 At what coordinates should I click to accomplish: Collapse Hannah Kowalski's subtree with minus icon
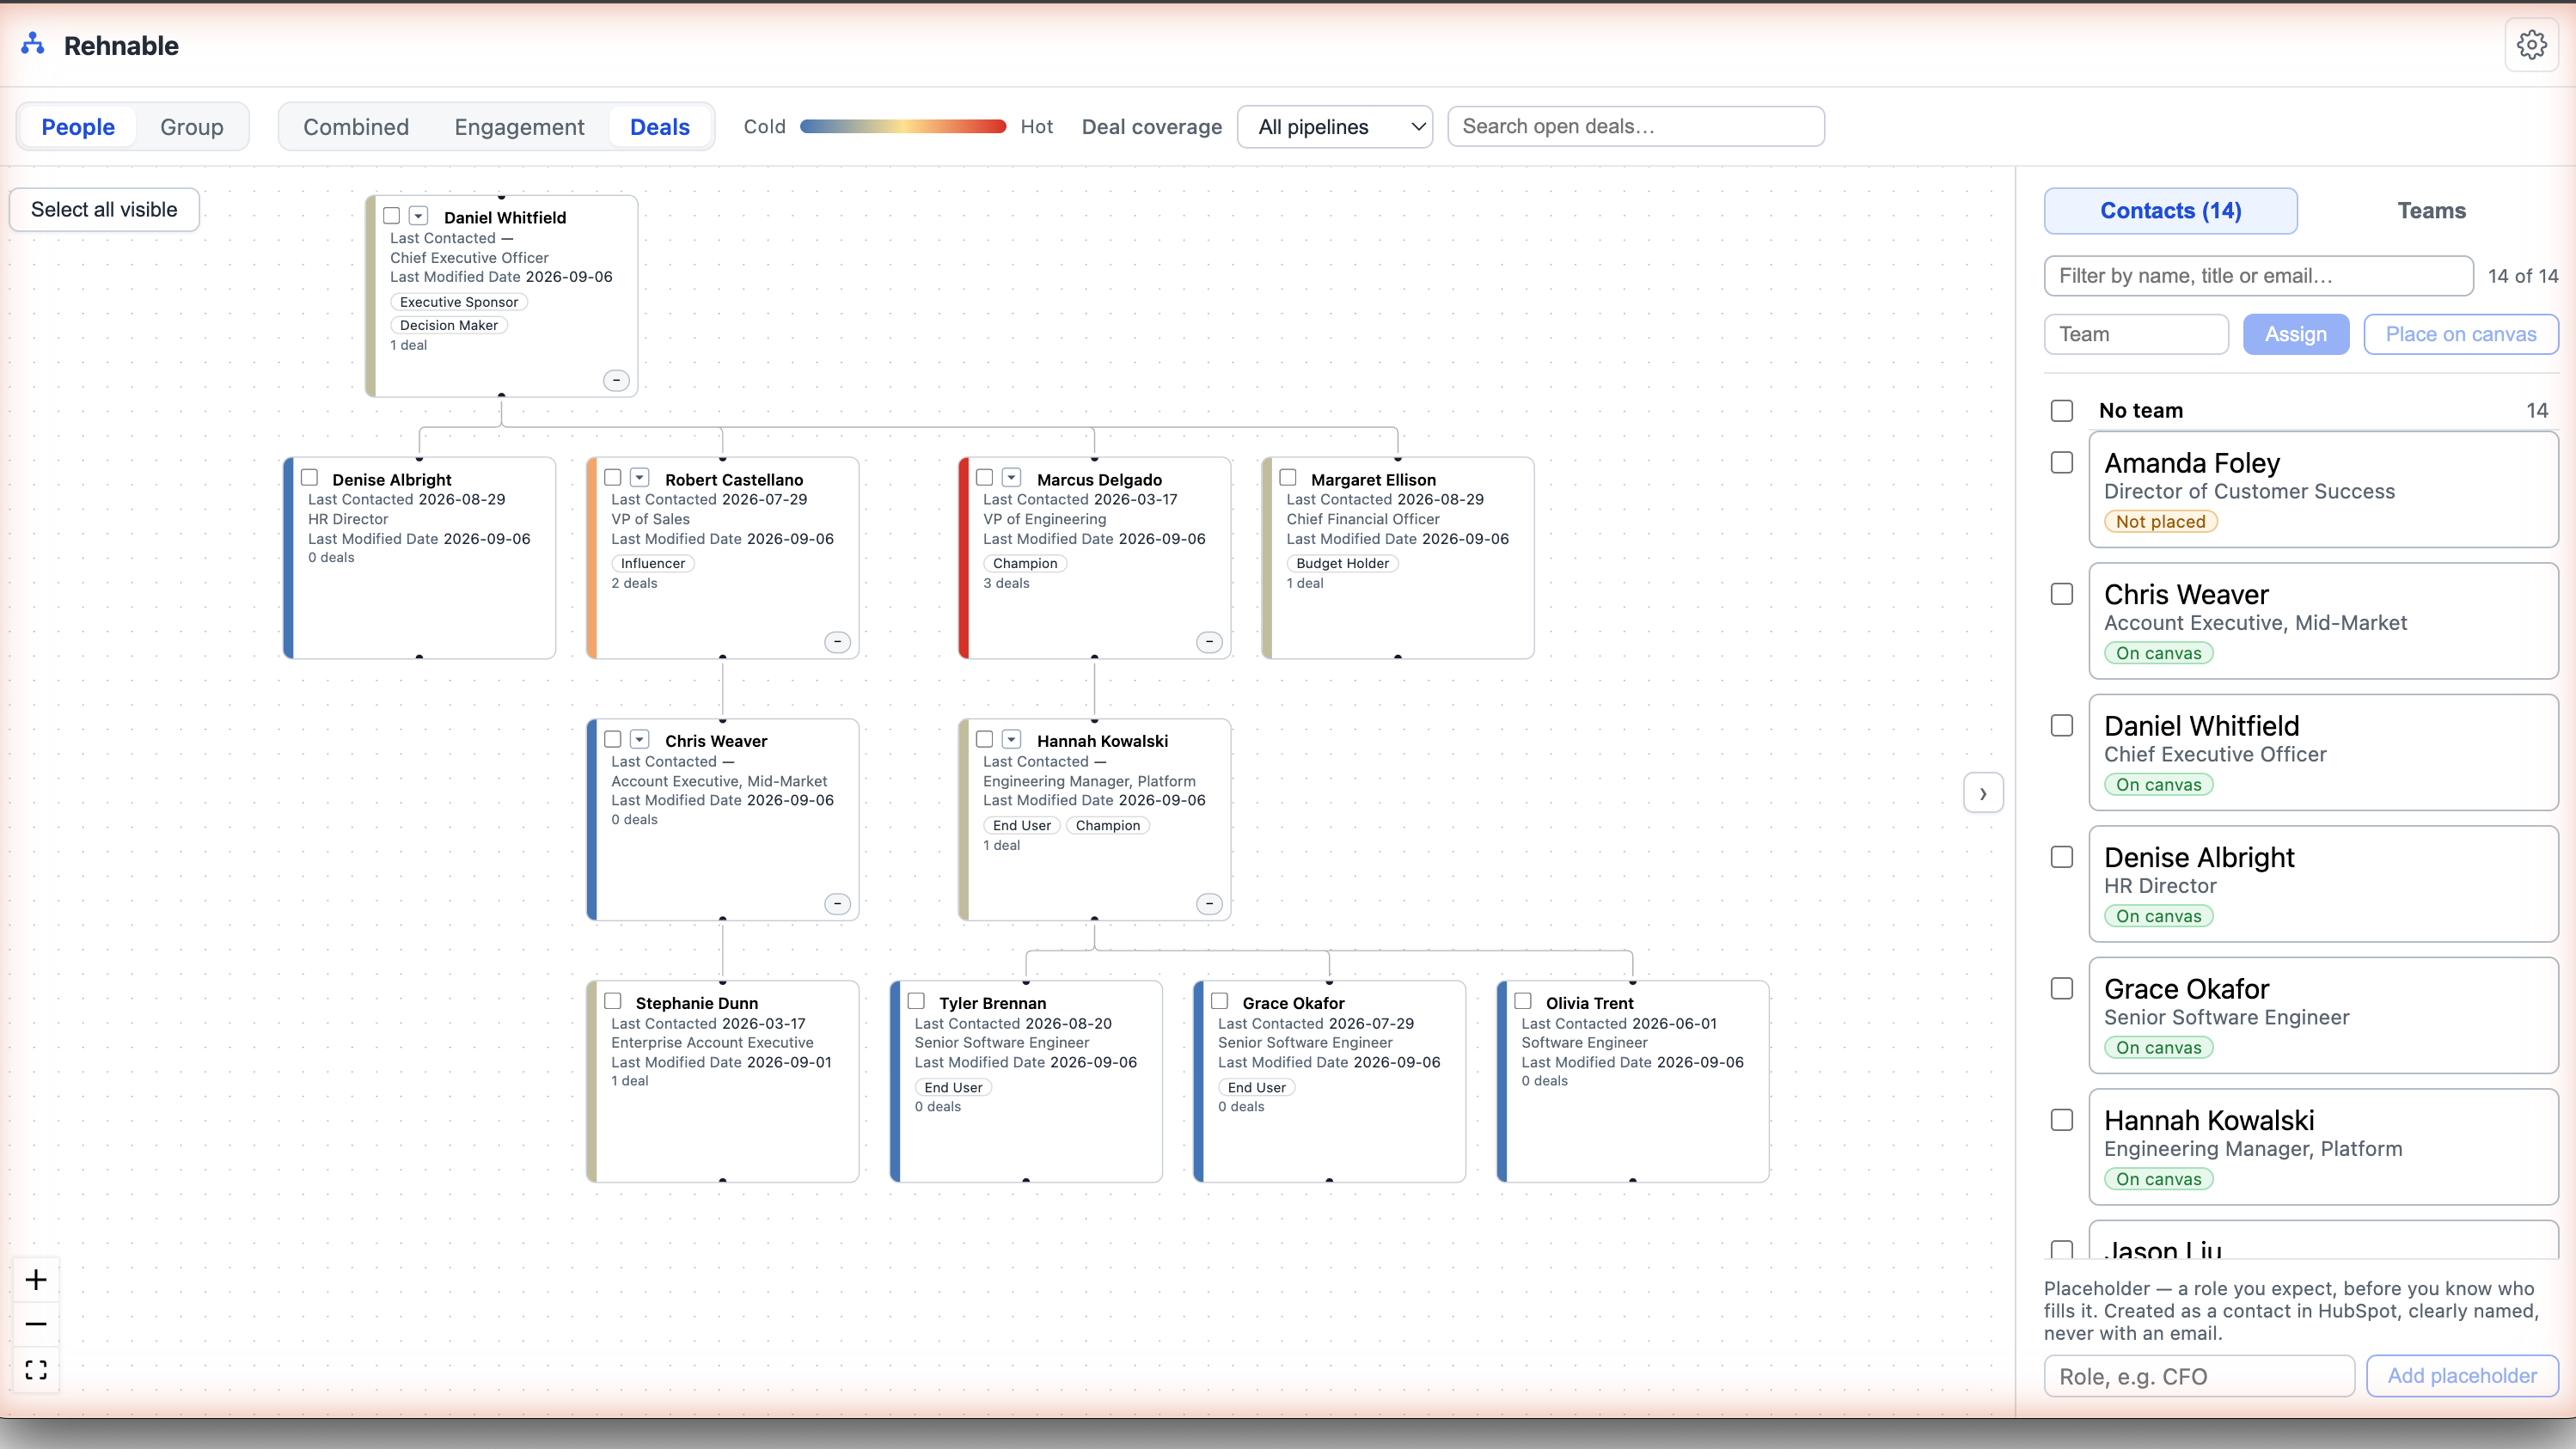[1209, 904]
